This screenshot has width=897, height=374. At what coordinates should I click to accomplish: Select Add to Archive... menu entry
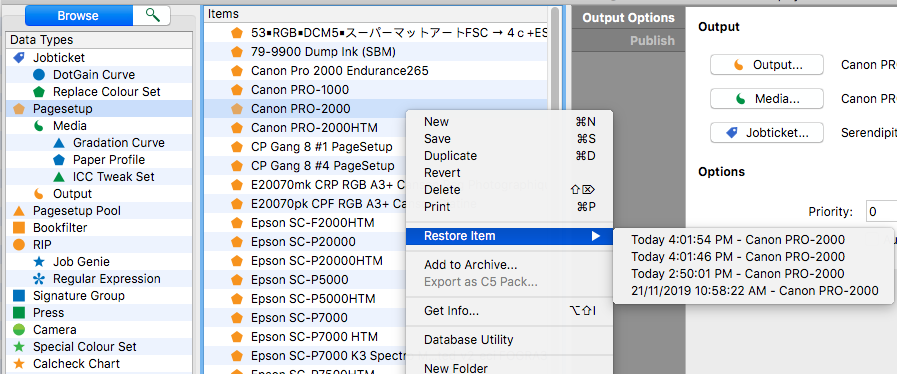509,265
